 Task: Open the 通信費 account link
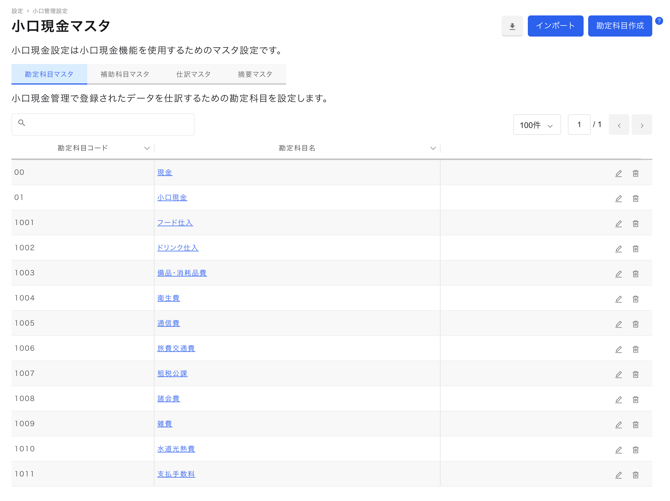pos(168,324)
